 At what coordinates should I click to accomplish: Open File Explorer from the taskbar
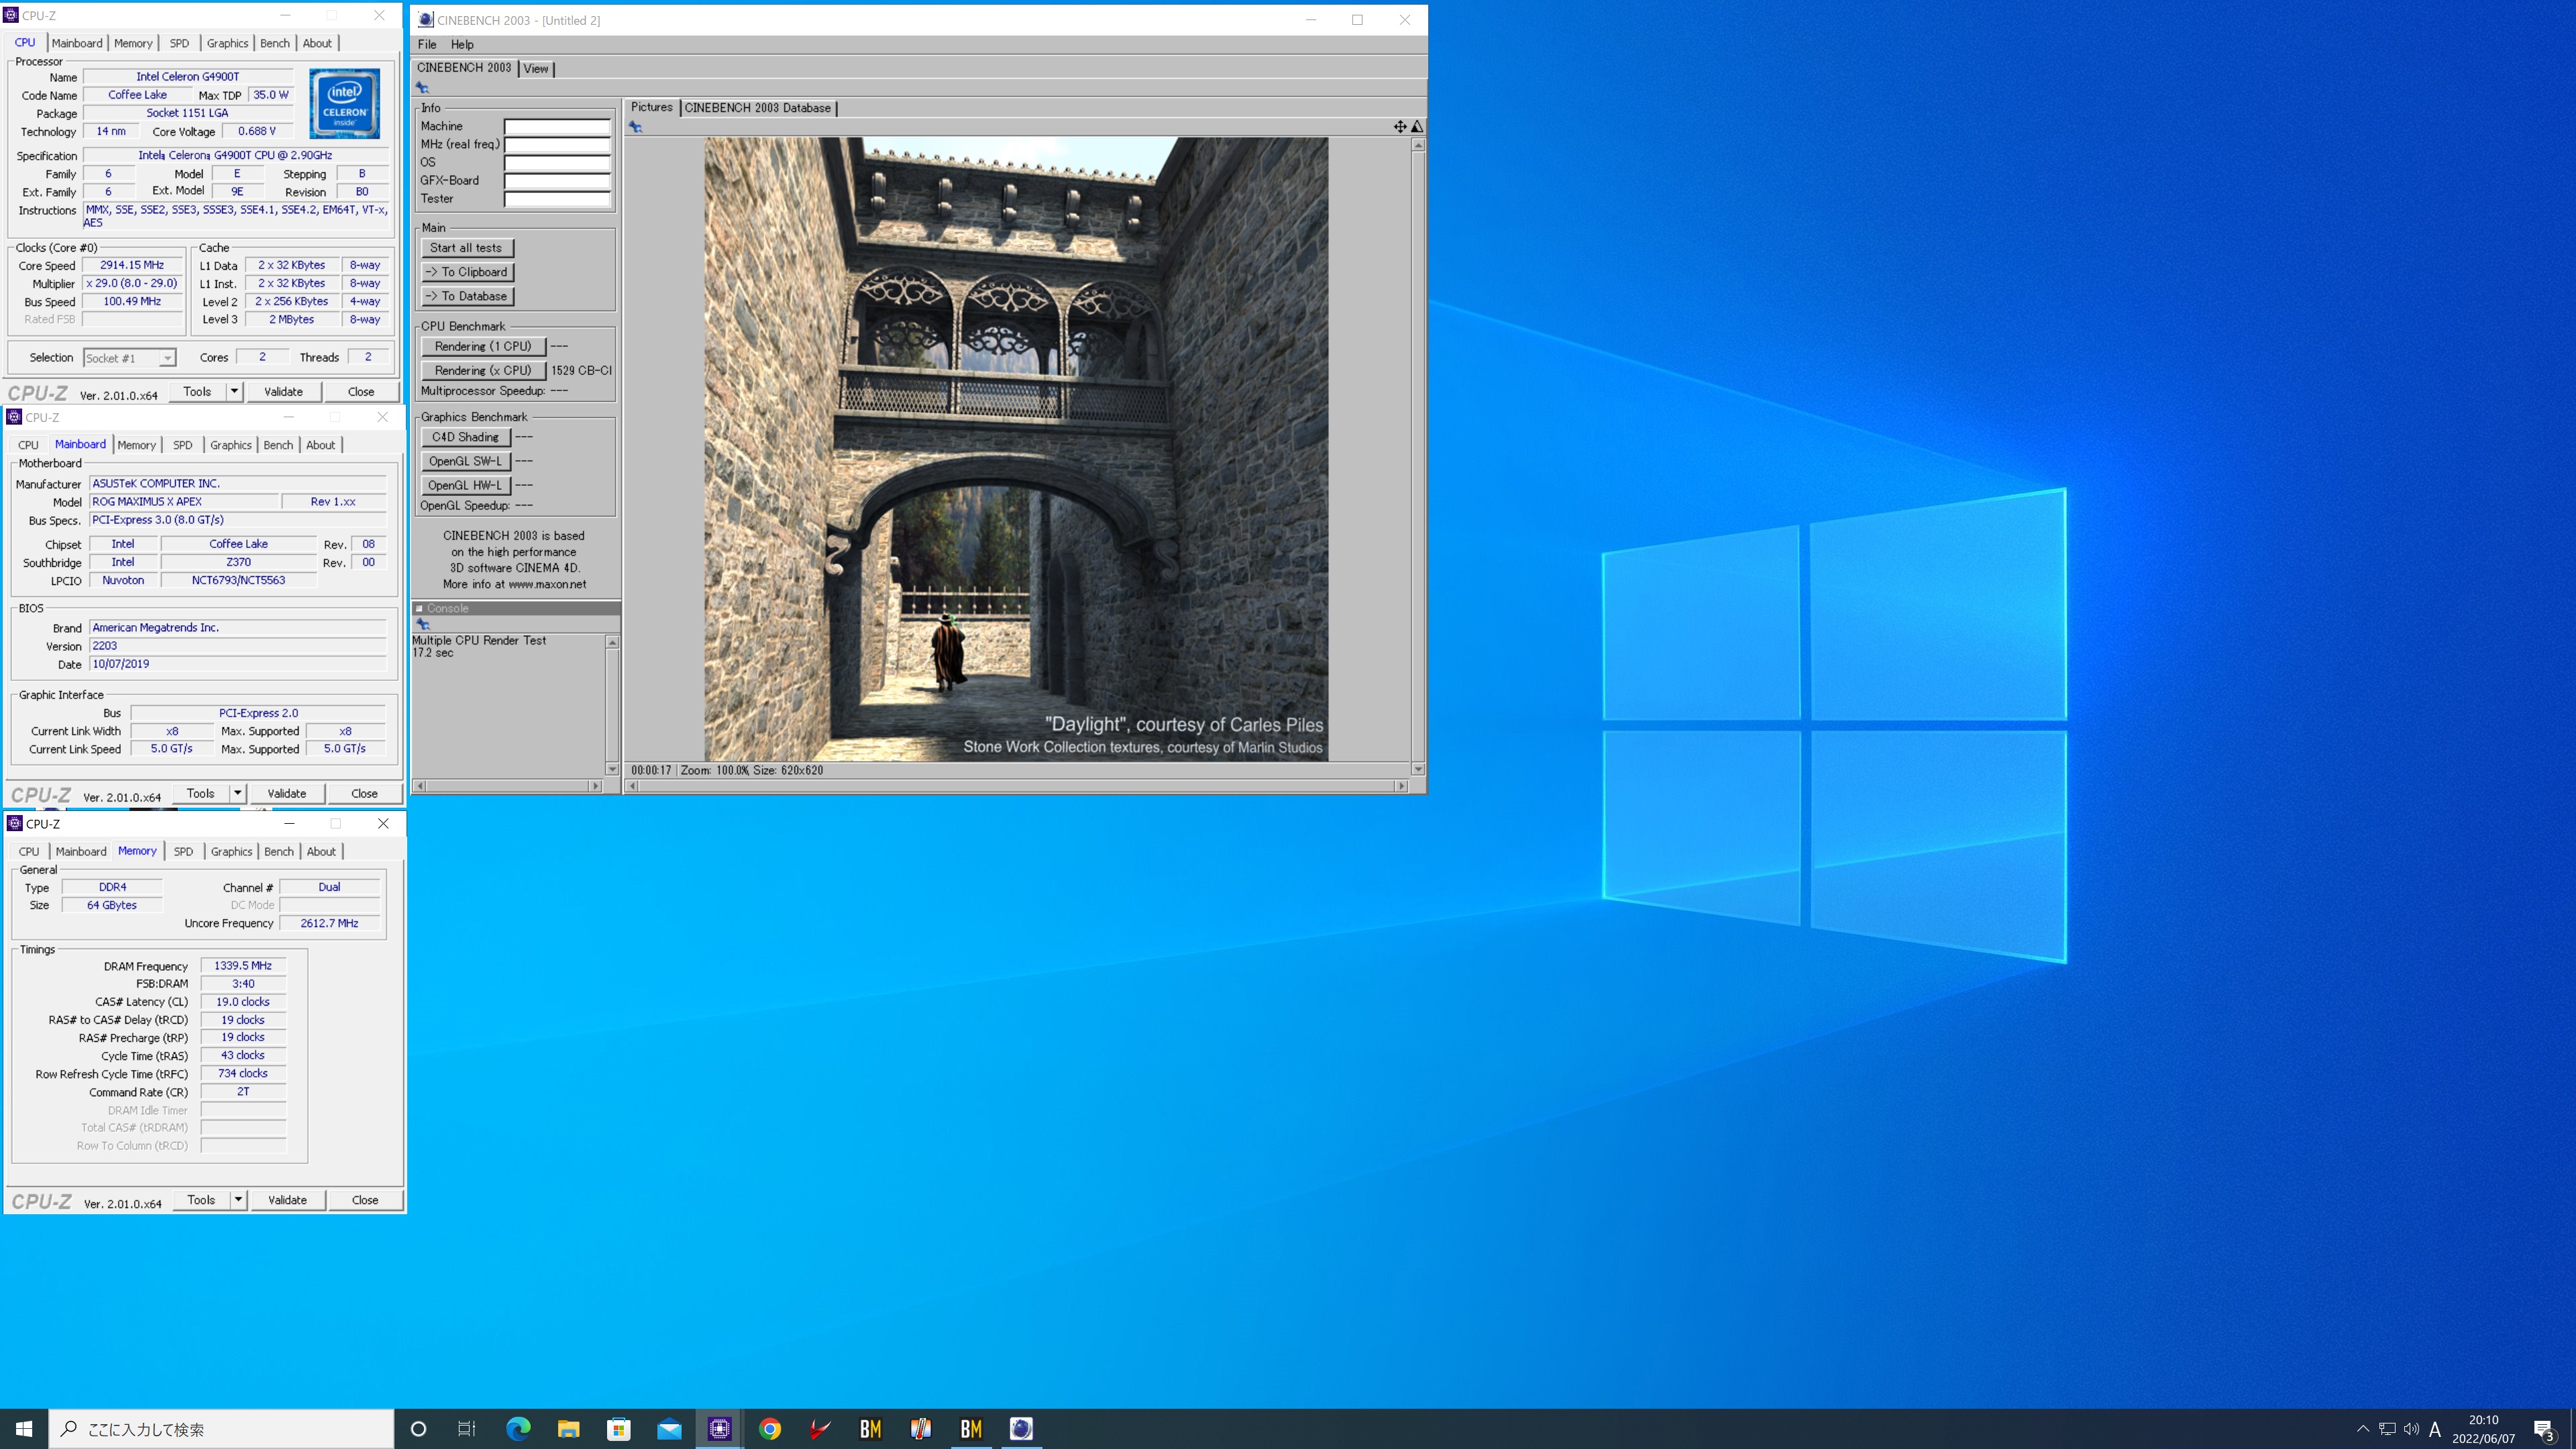[x=568, y=1429]
